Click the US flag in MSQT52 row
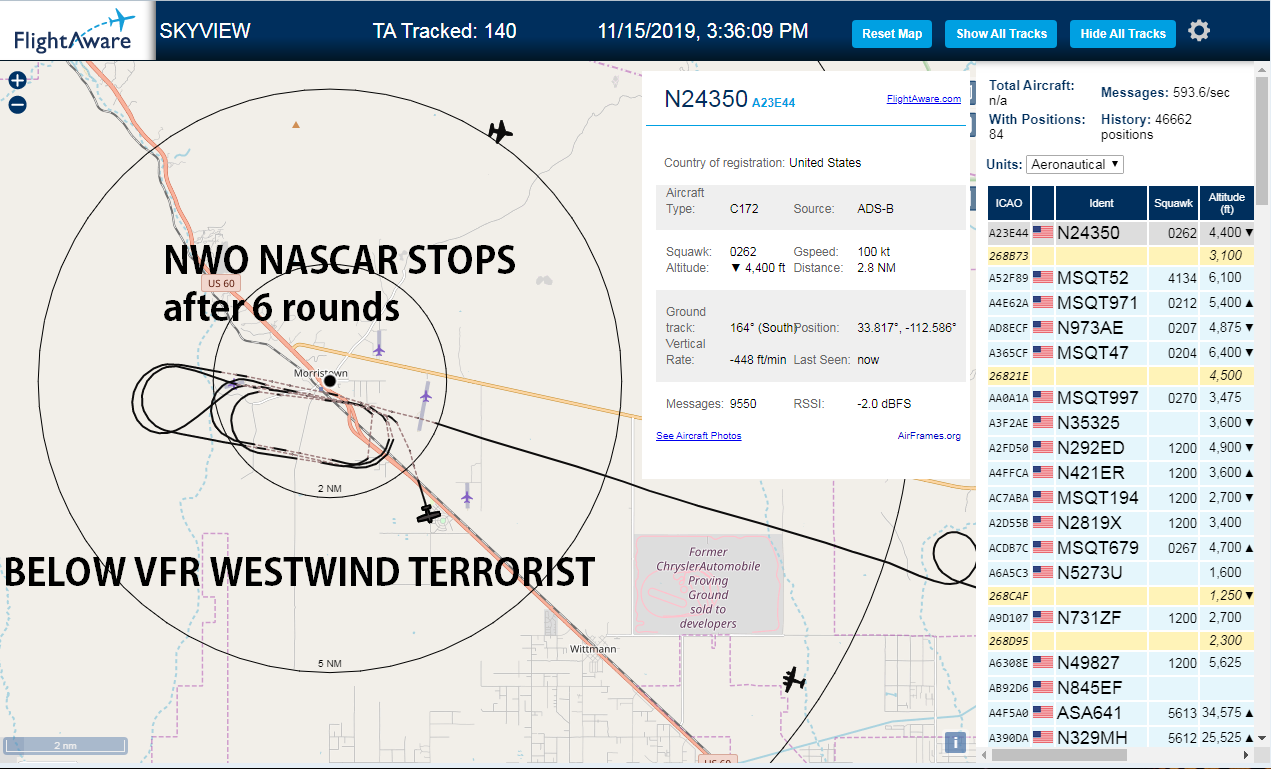 point(1043,278)
